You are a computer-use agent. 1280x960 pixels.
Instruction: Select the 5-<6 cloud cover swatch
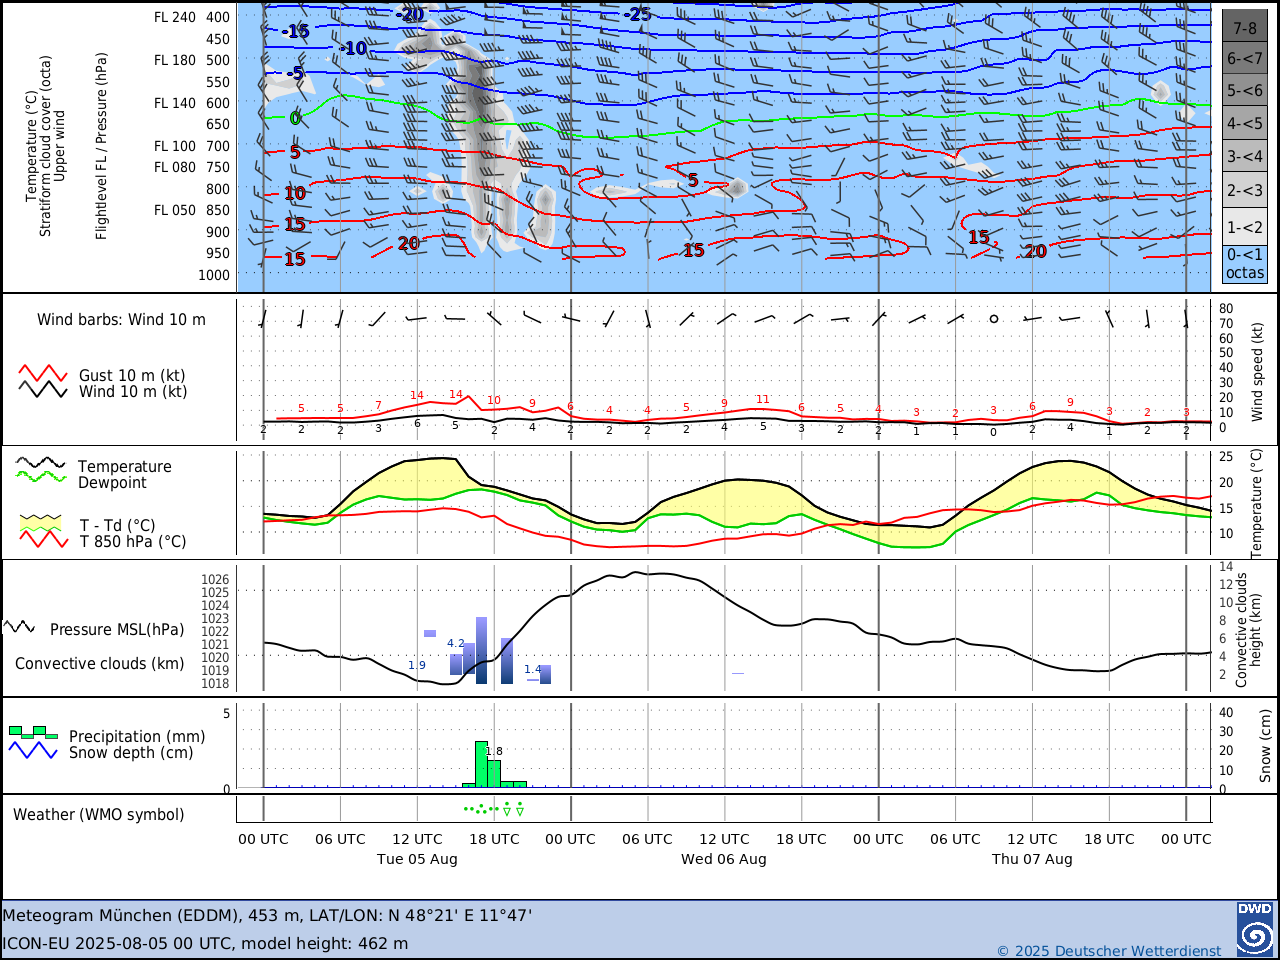pyautogui.click(x=1245, y=90)
